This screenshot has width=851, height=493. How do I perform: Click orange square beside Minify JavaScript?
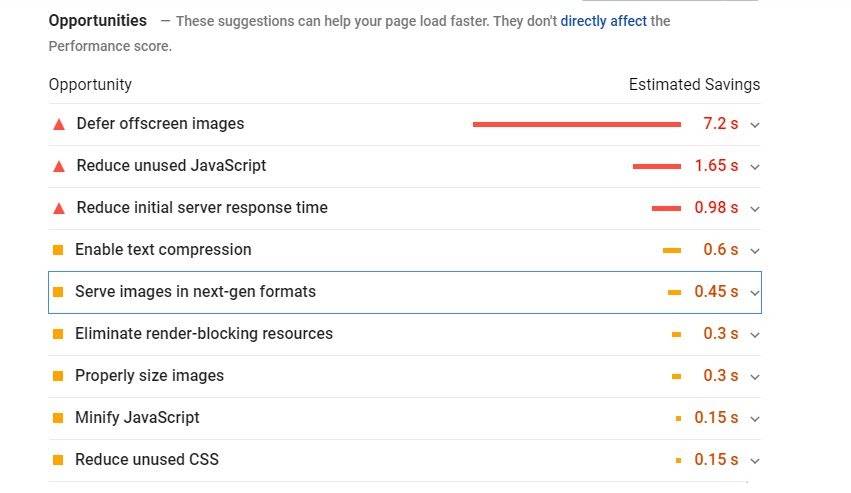58,418
